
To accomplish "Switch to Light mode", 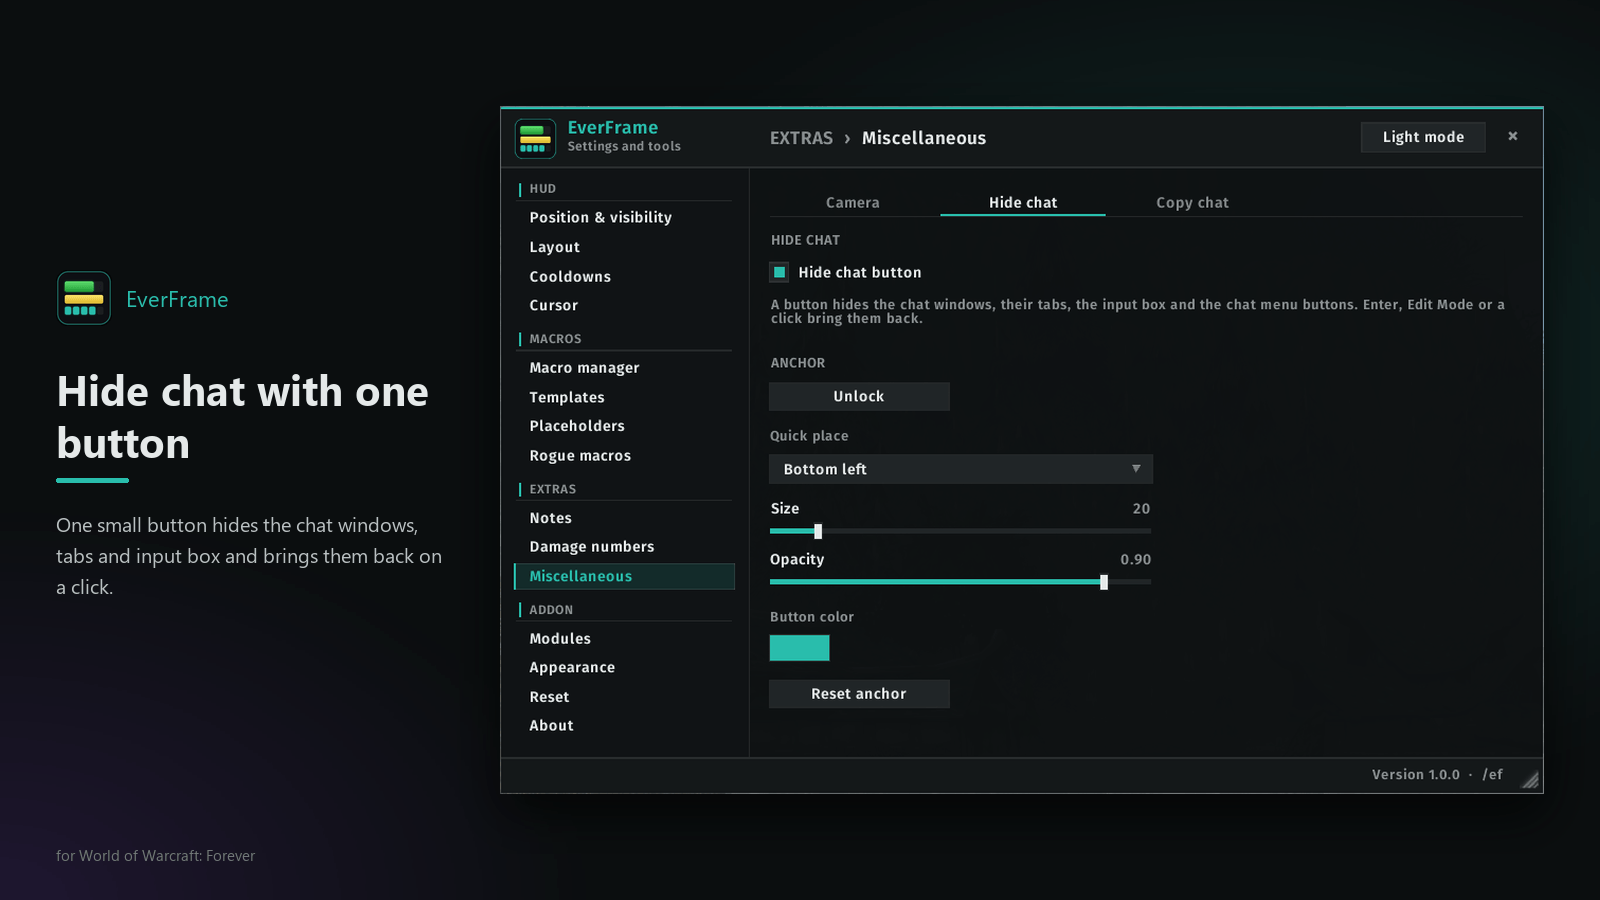I will (1423, 137).
